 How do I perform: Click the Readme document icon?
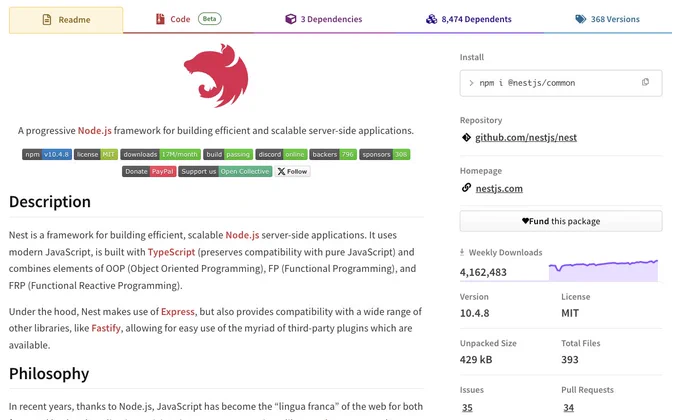coord(47,20)
